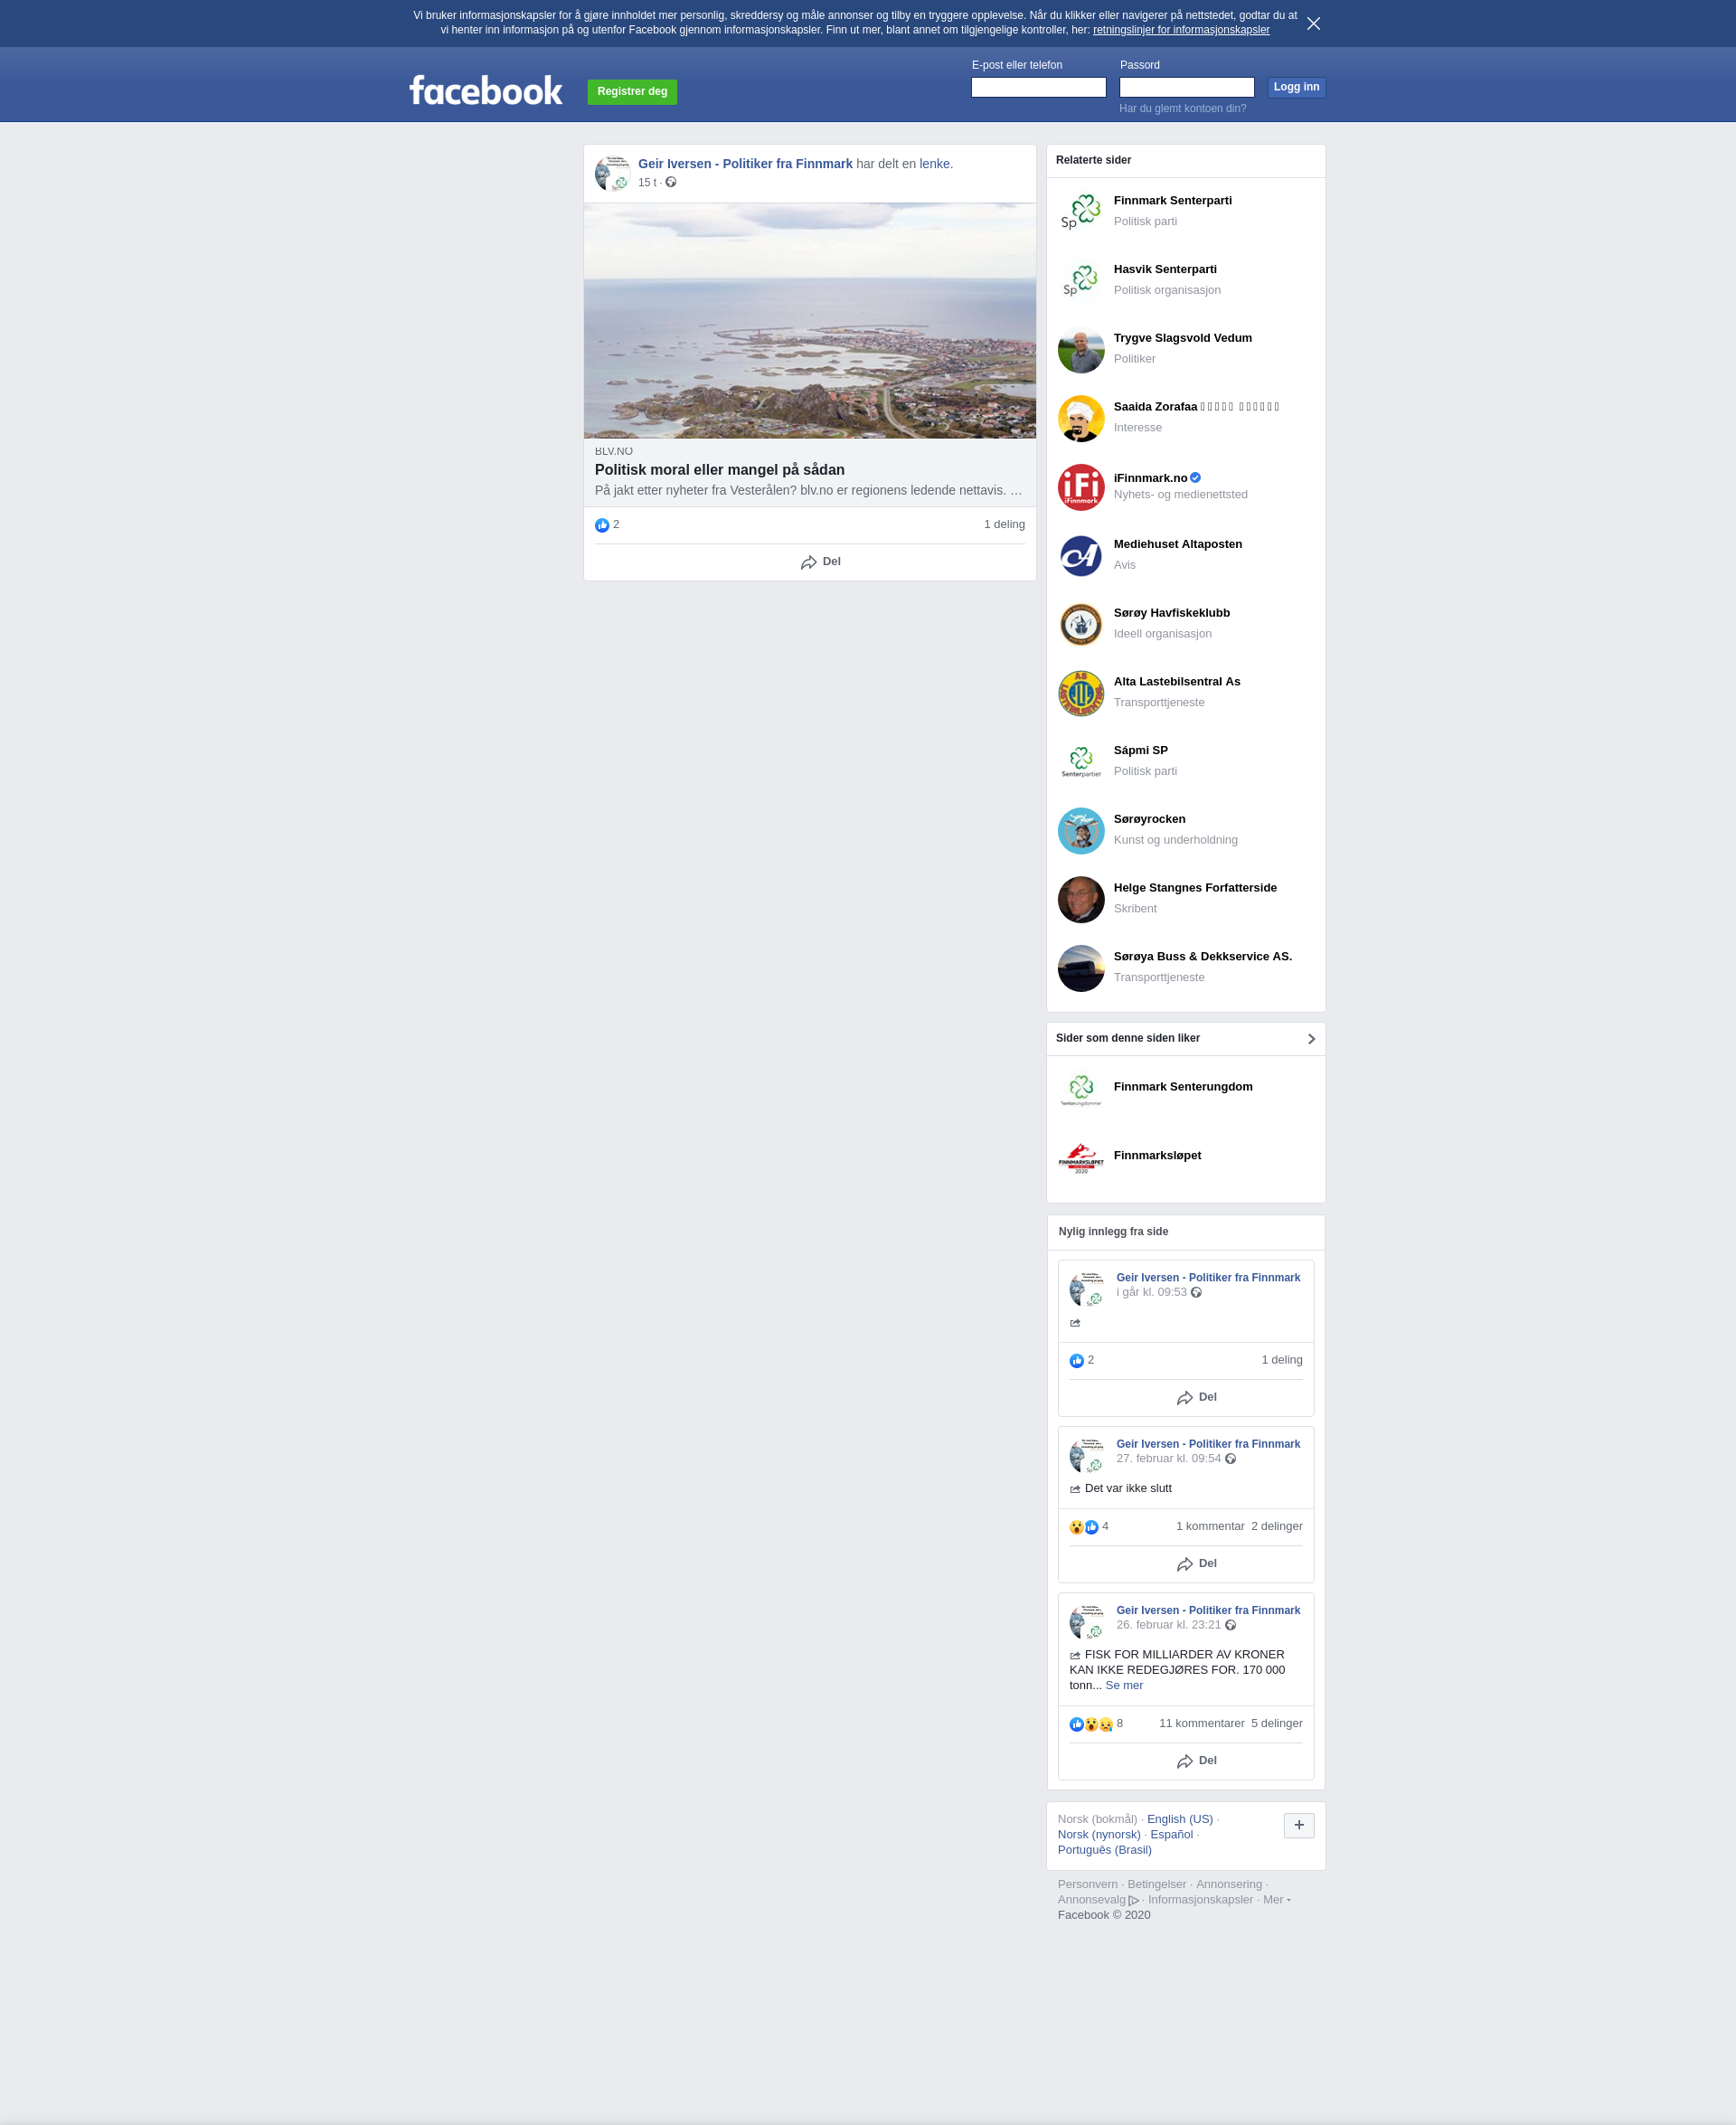Open the Mediehuset Altaposten logo
The width and height of the screenshot is (1736, 2125).
click(1080, 556)
